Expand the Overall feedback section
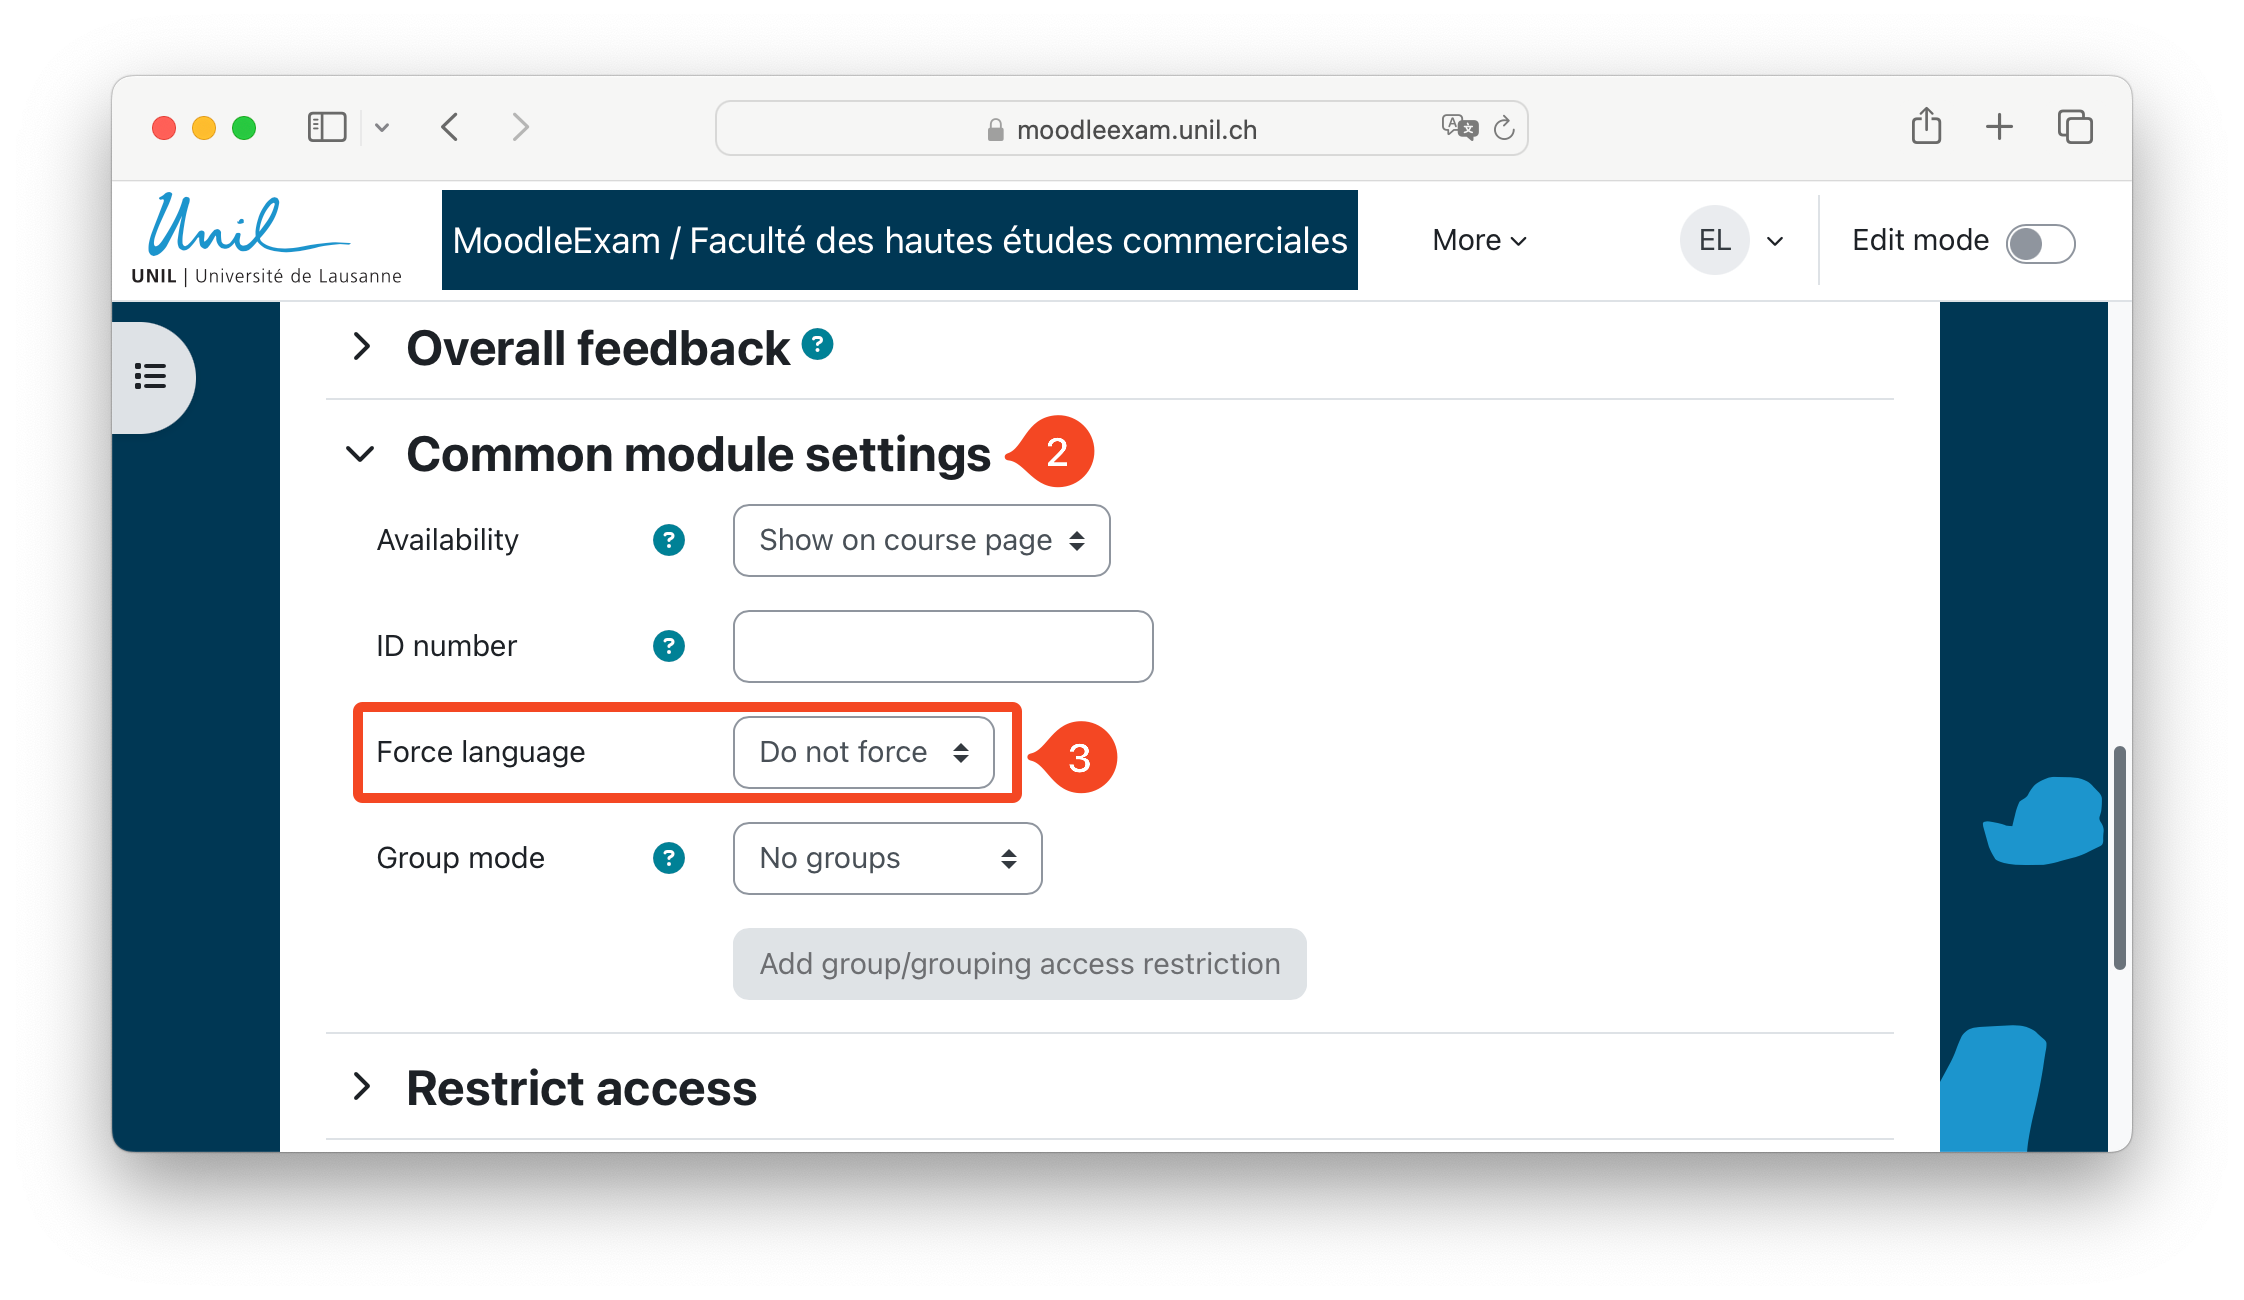The width and height of the screenshot is (2244, 1300). pos(362,347)
